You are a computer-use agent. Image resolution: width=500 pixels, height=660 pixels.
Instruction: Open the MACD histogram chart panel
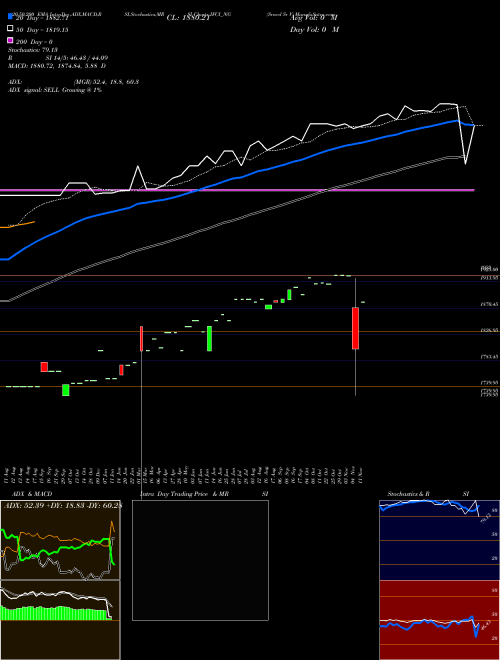(x=60, y=620)
